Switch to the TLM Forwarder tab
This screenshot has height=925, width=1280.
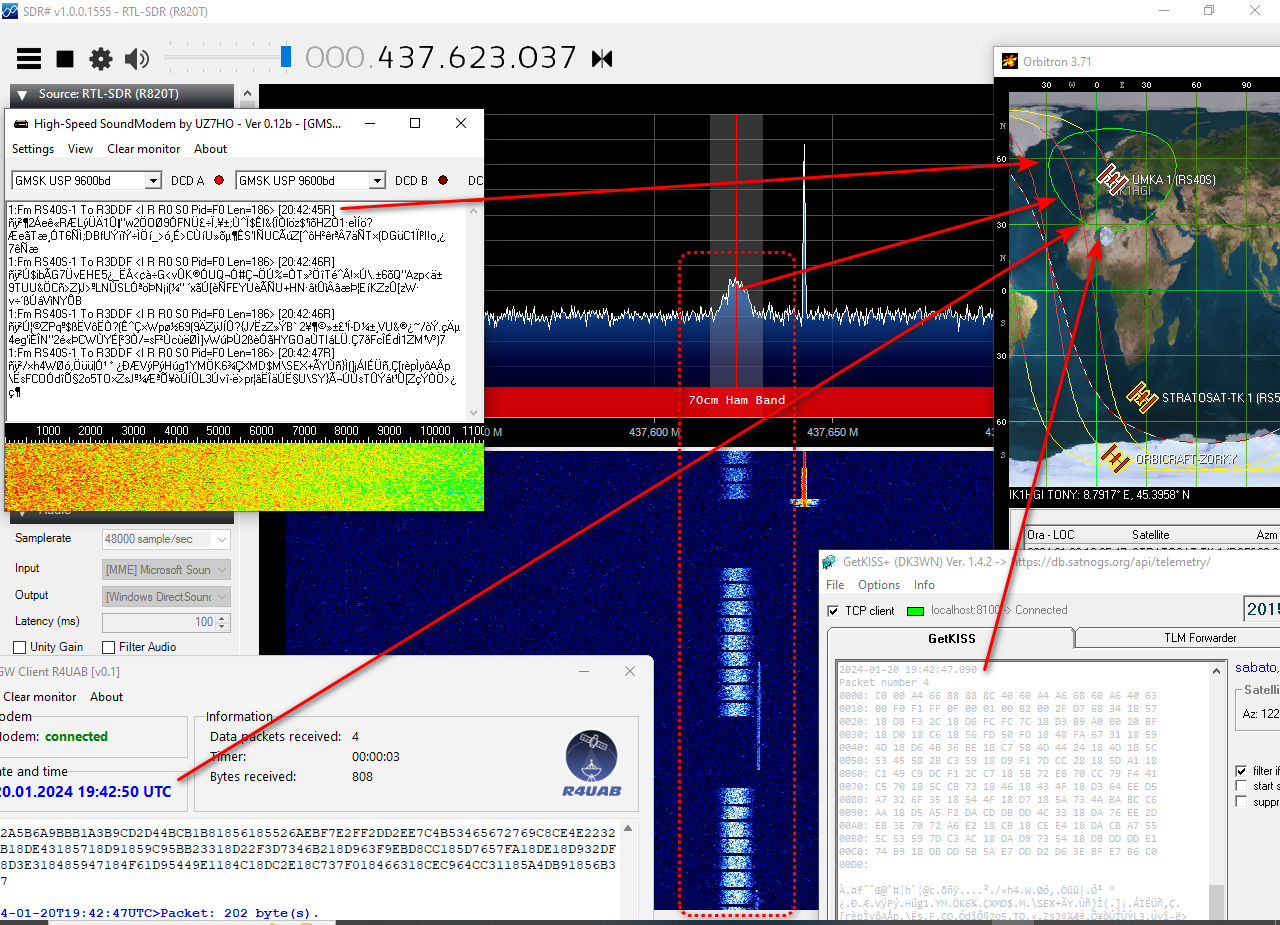point(1199,638)
